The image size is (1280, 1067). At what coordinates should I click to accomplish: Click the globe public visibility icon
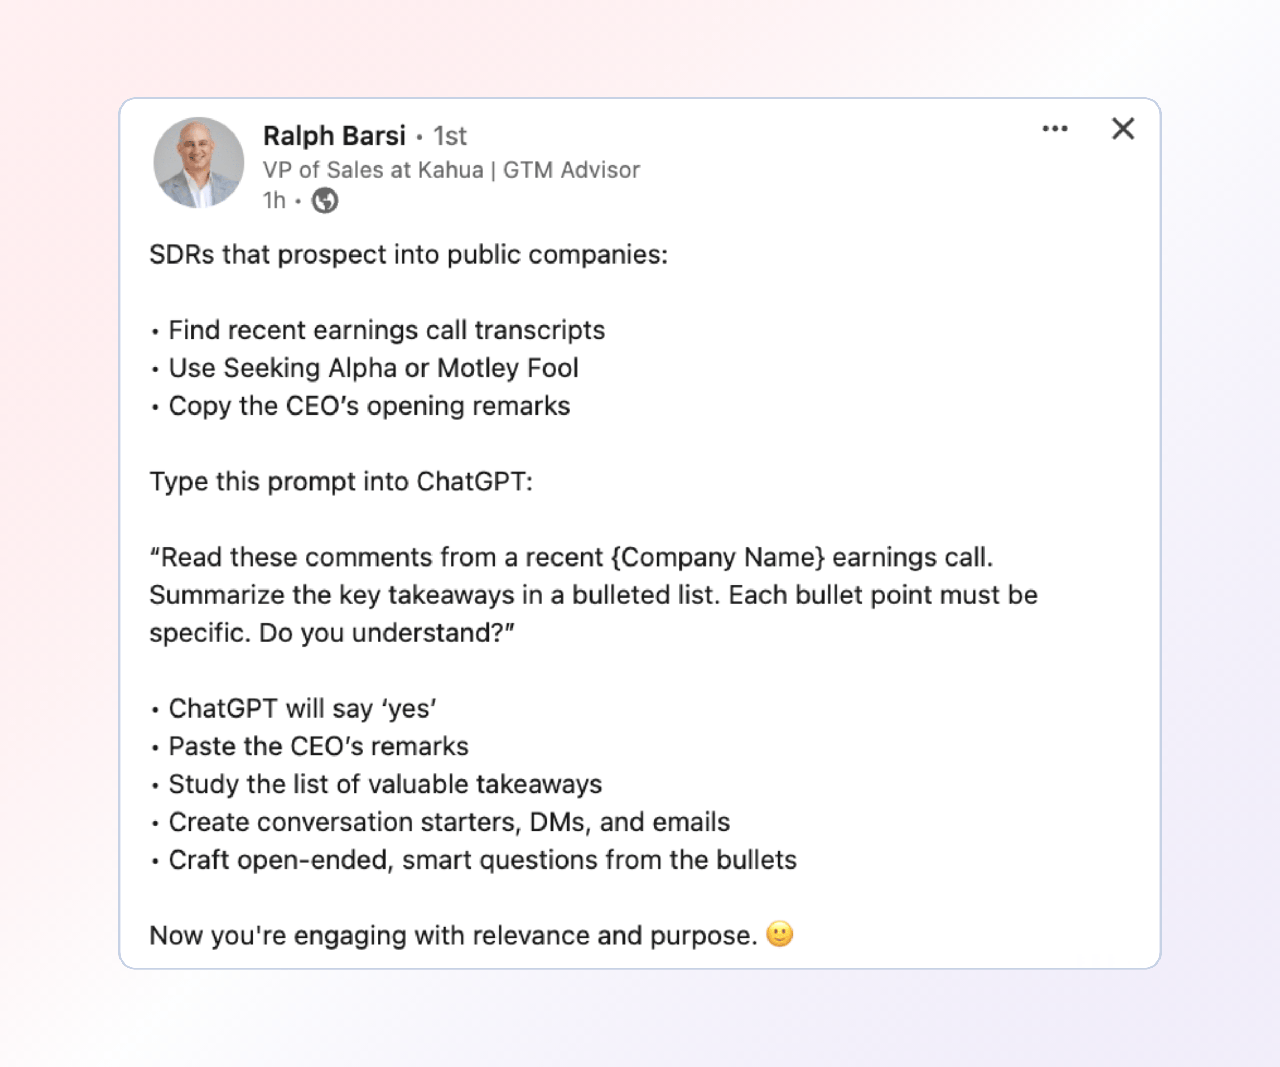325,201
